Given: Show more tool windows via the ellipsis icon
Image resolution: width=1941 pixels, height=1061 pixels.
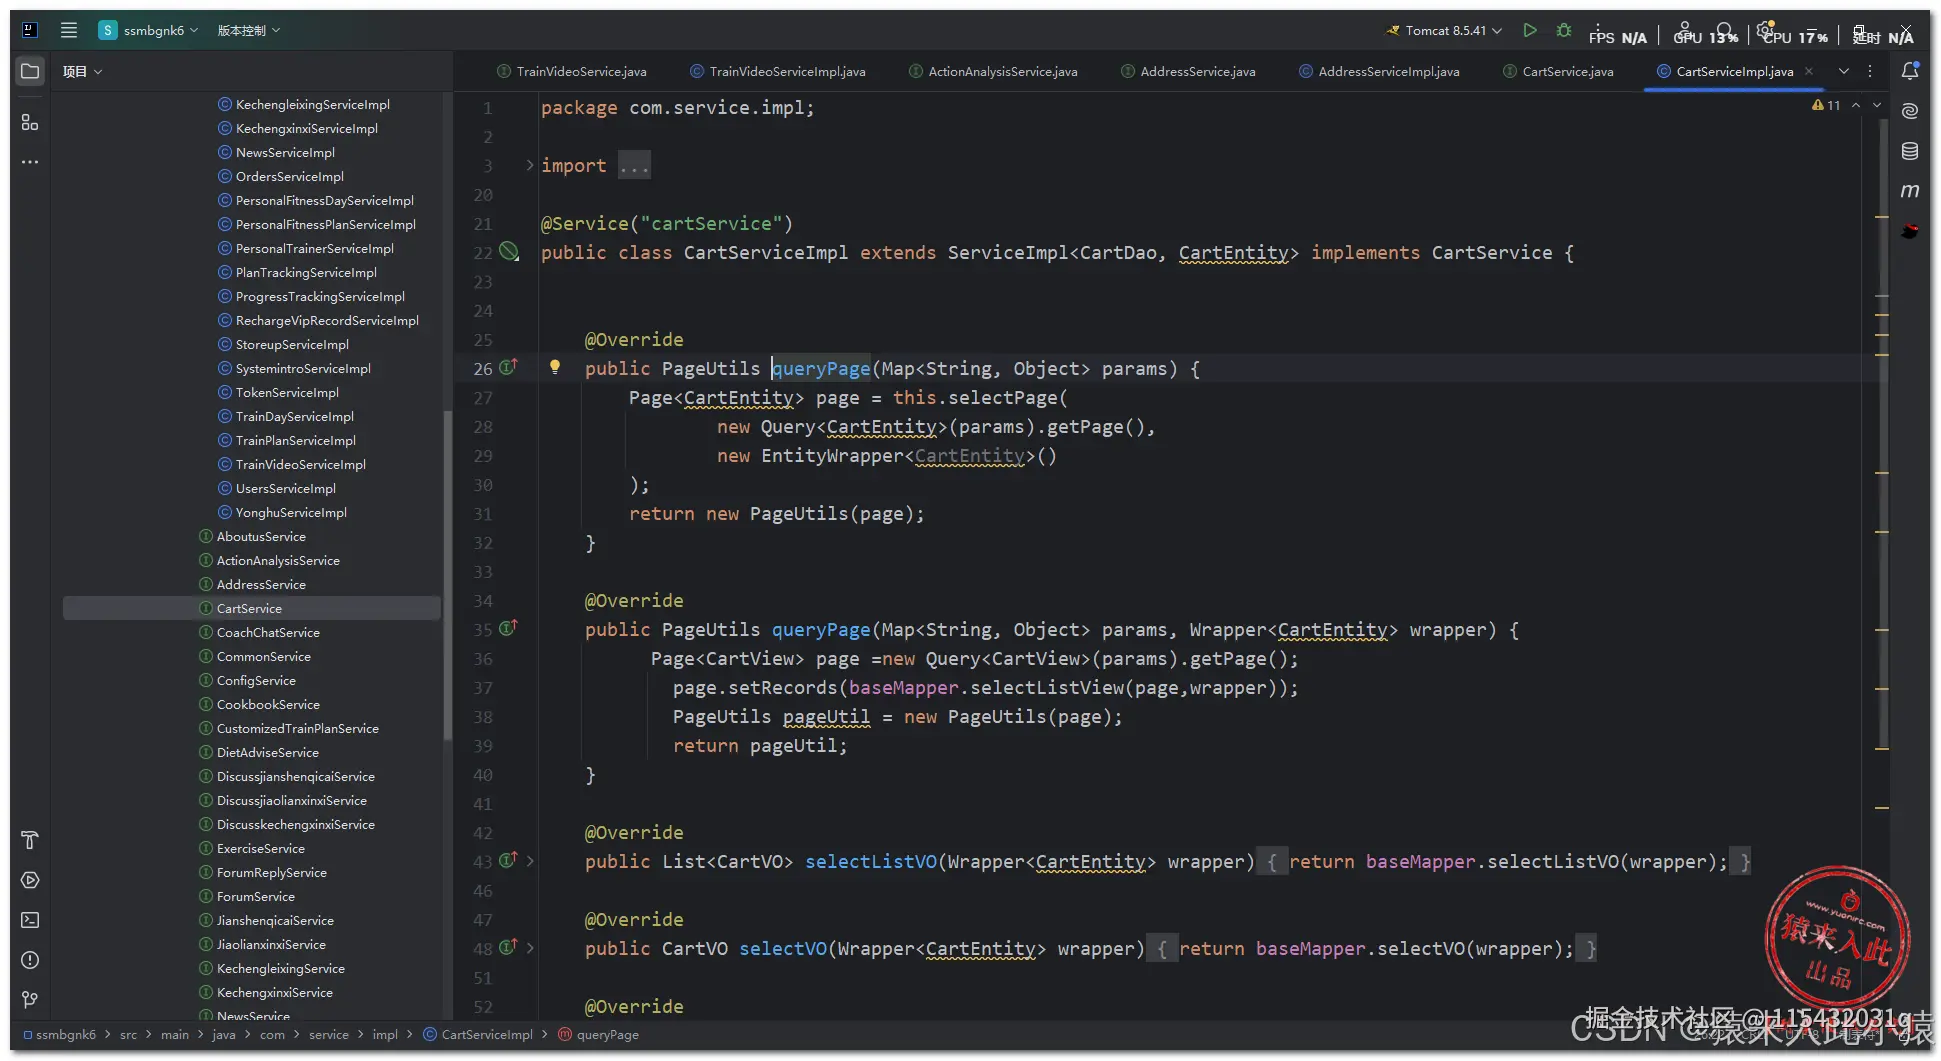Looking at the screenshot, I should [30, 162].
